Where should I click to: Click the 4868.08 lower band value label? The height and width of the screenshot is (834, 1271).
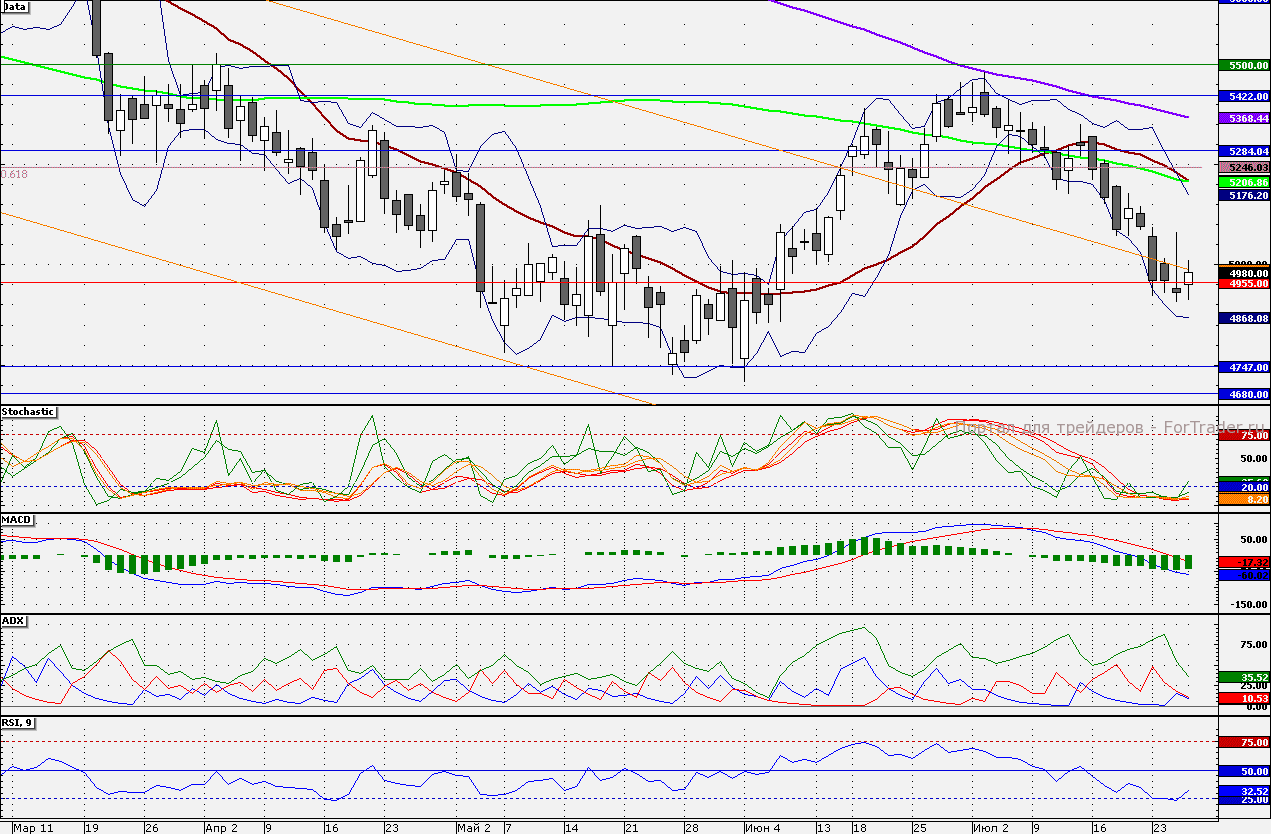[1244, 318]
